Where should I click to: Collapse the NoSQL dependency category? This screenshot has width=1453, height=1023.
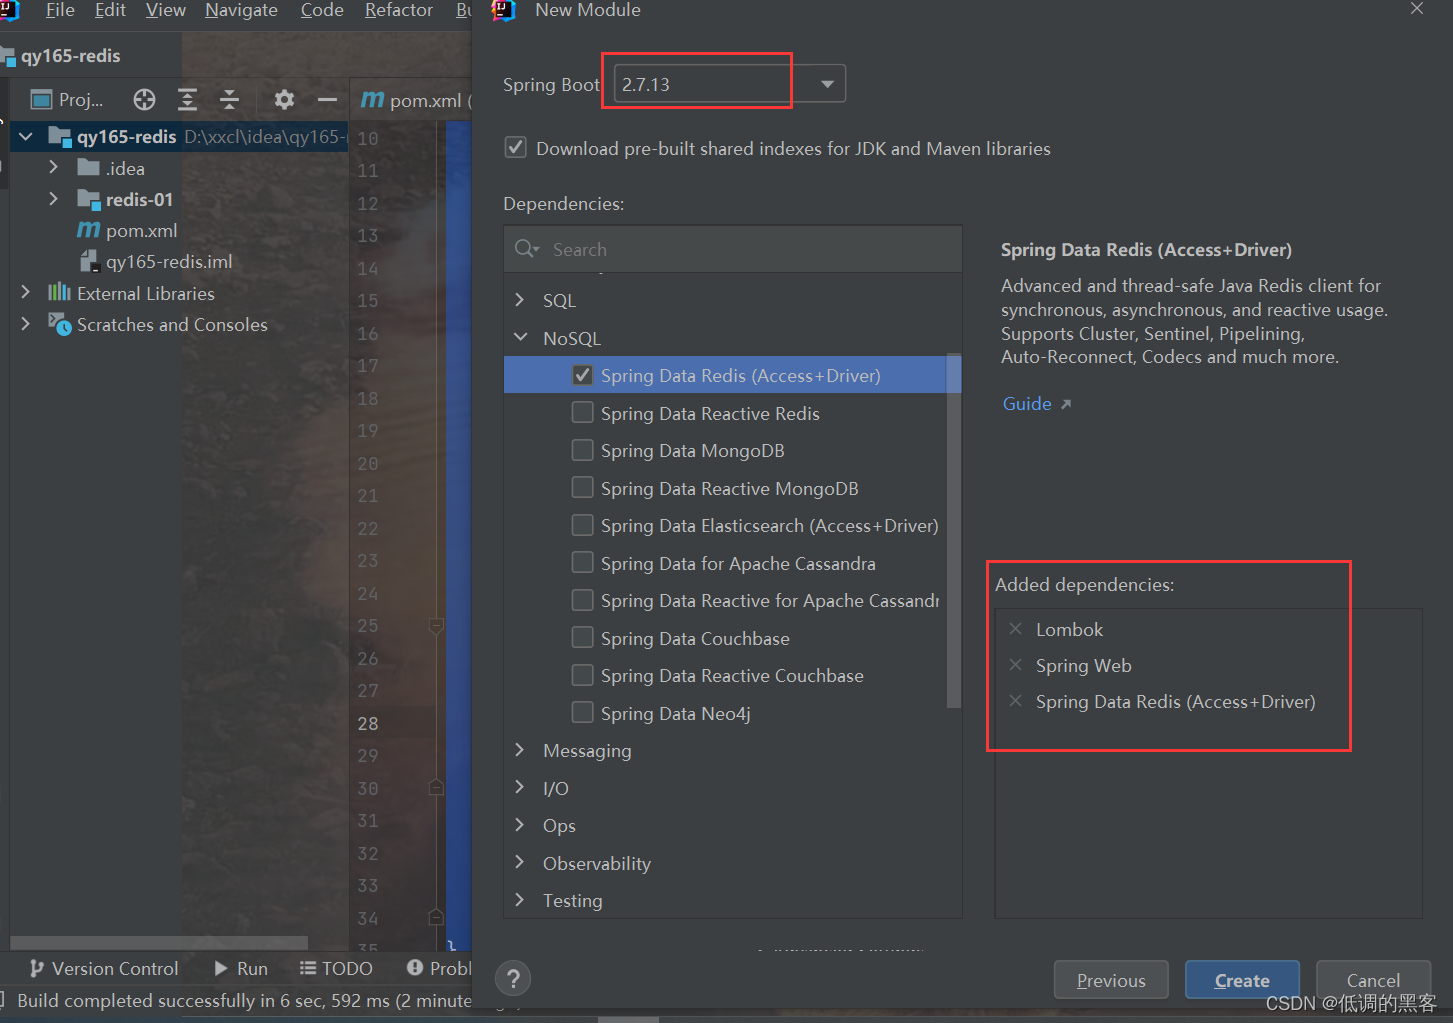click(520, 338)
